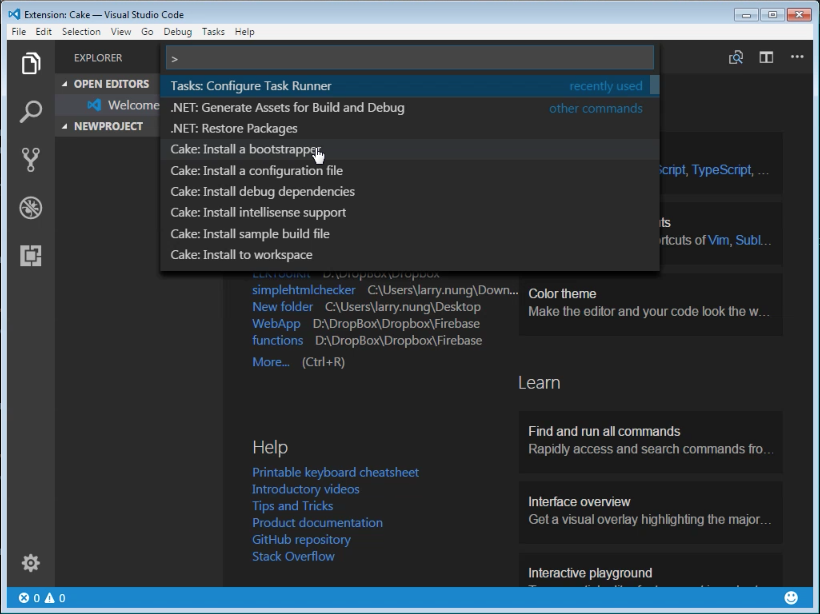Viewport: 820px width, 614px height.
Task: Open GitHub repository link
Action: click(301, 539)
